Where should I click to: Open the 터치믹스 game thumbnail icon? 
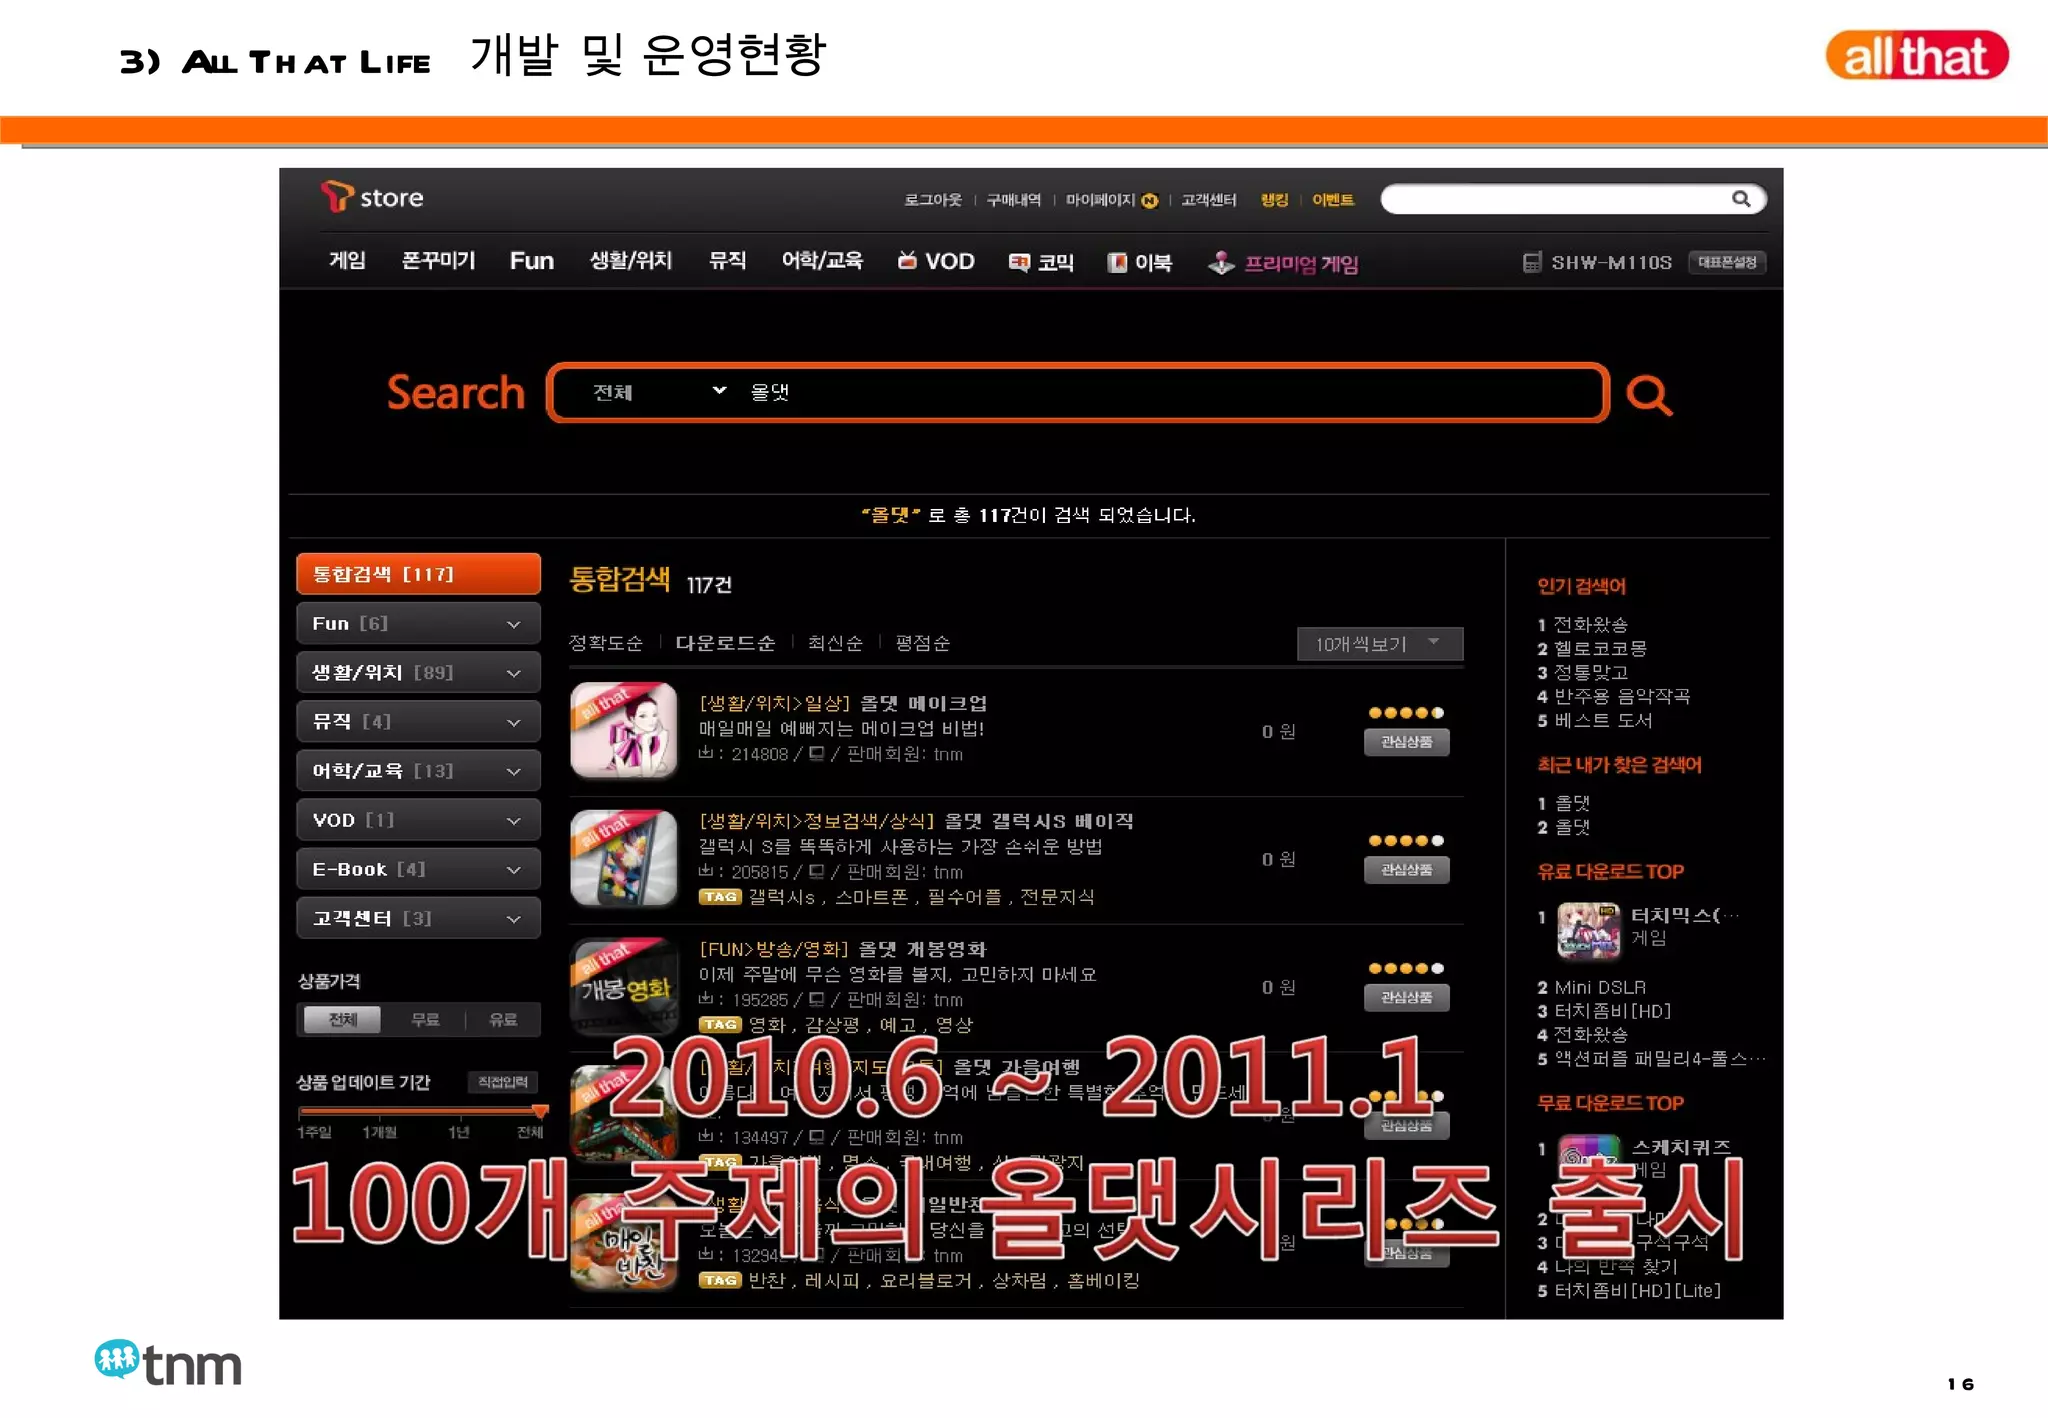click(x=1588, y=930)
